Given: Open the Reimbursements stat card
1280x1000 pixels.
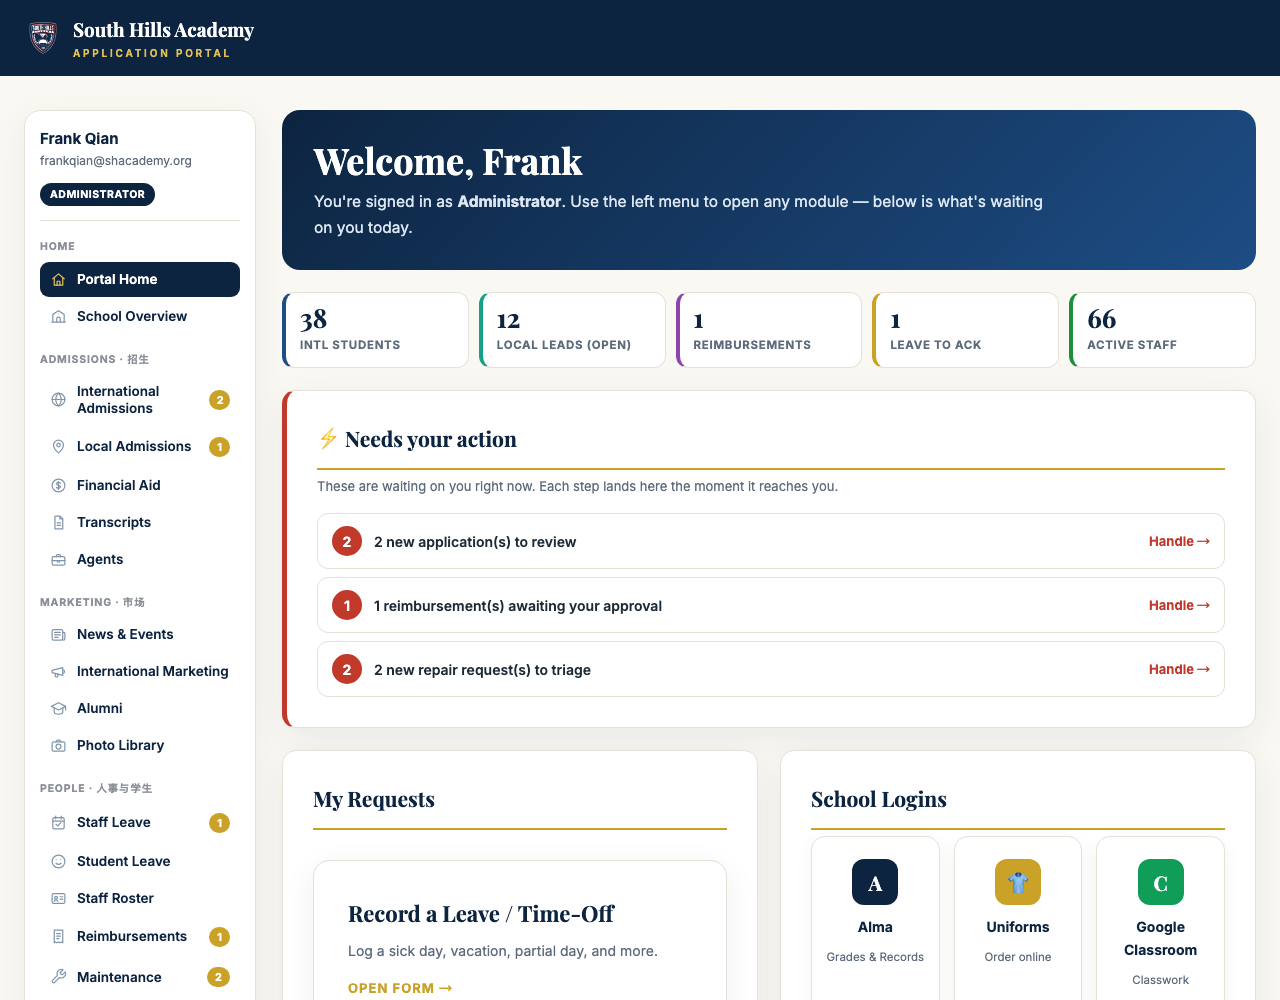Looking at the screenshot, I should click(769, 330).
